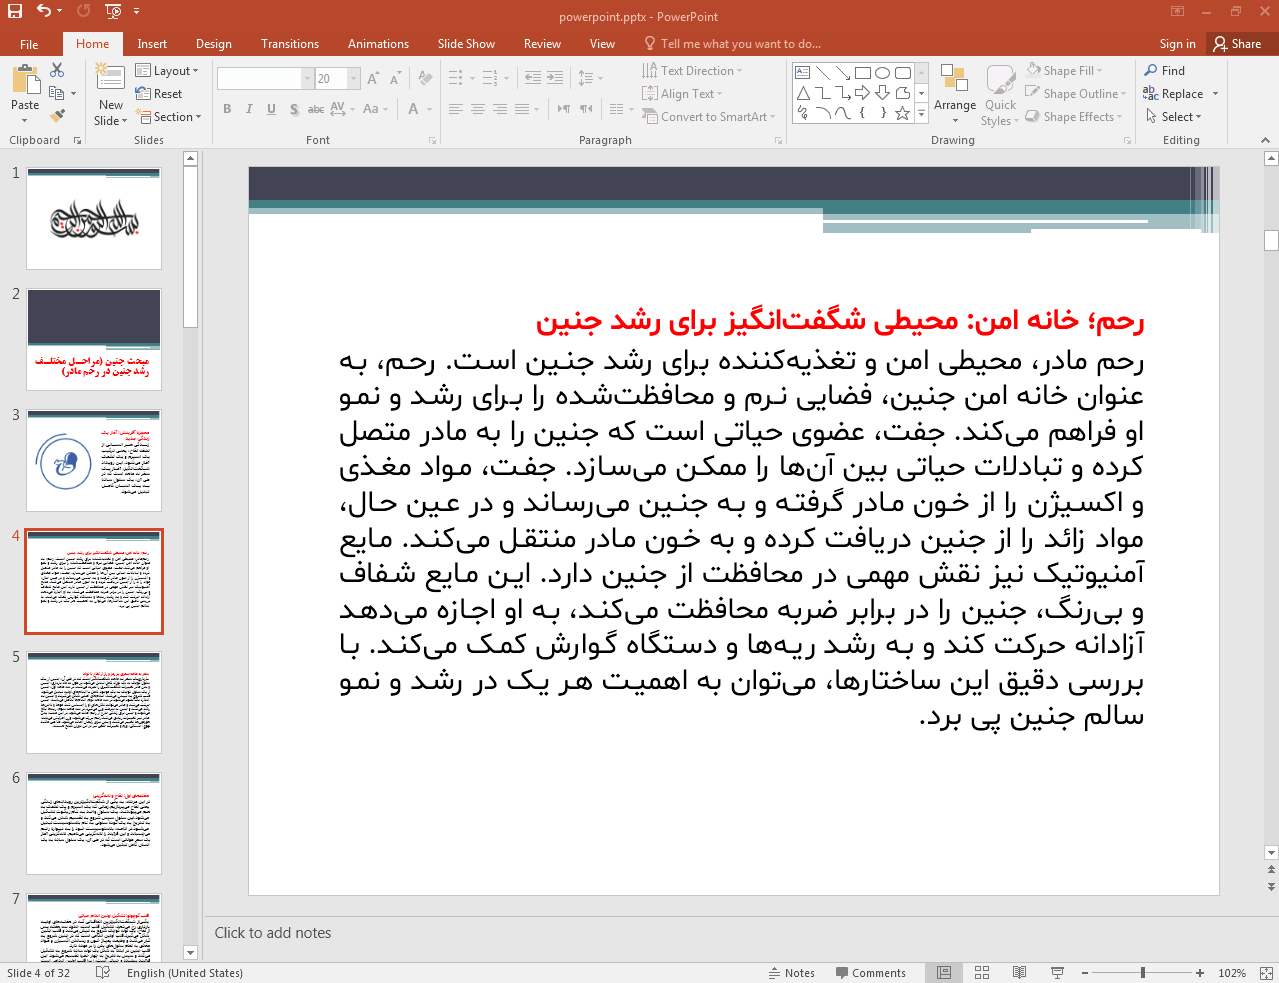The height and width of the screenshot is (983, 1279).
Task: Click the Paste icon in Clipboard group
Action: click(25, 82)
